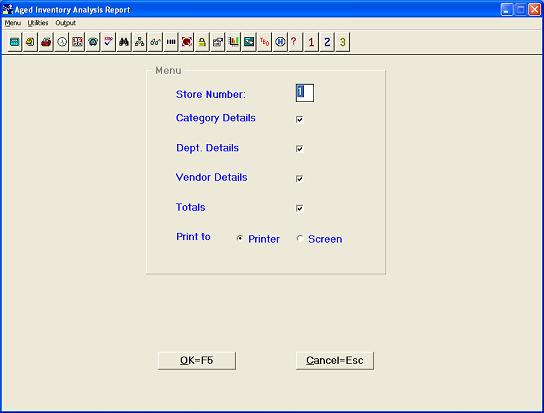Click the blue number 2 toolbar icon
The image size is (544, 413).
click(x=327, y=42)
